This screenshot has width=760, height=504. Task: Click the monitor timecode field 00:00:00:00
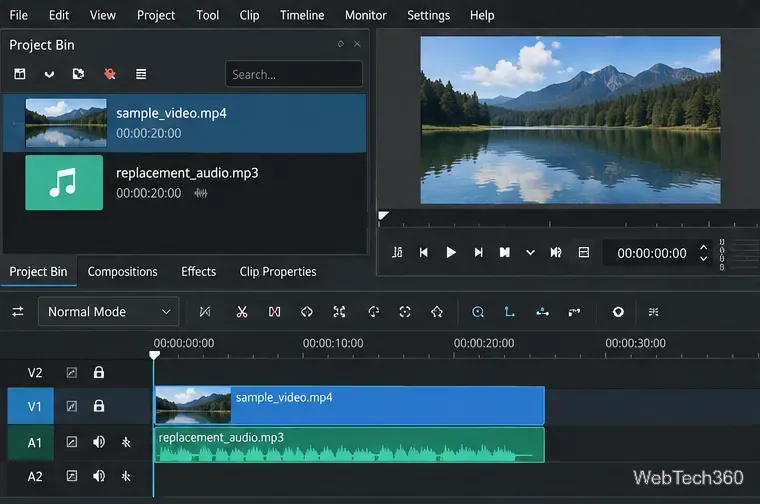point(651,253)
